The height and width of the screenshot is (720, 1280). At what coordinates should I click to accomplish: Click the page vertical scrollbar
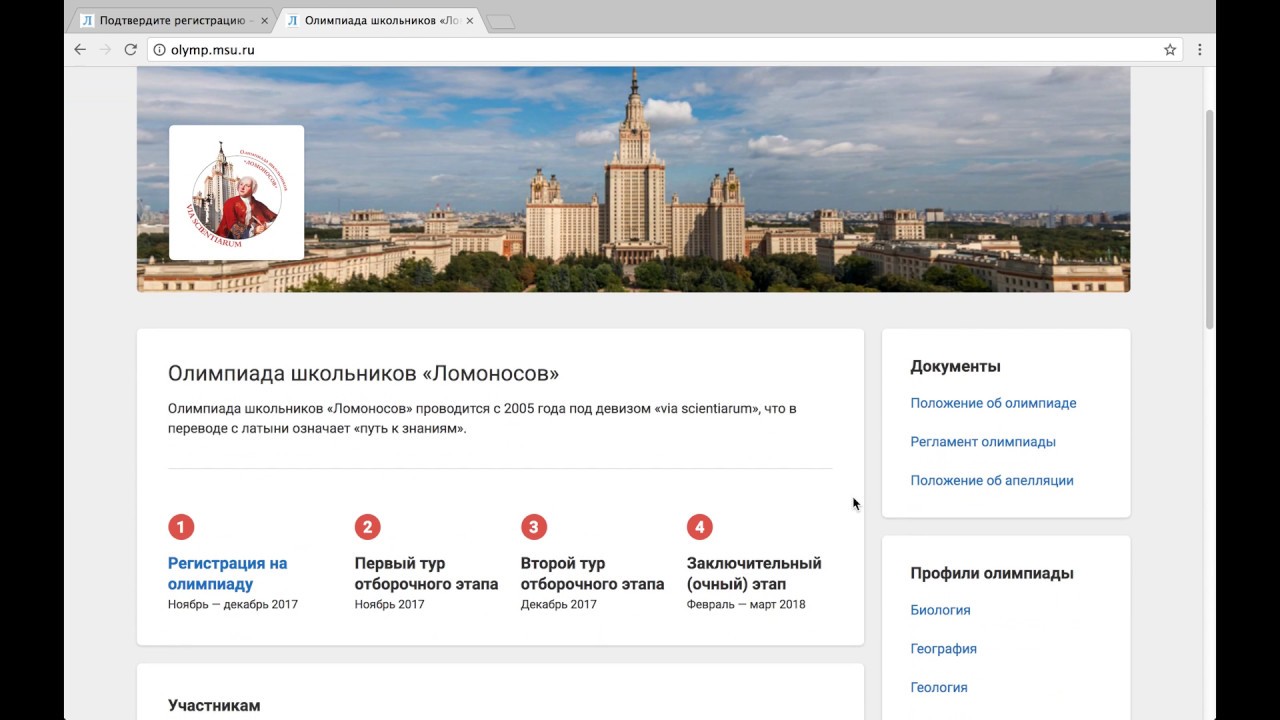pyautogui.click(x=1209, y=220)
